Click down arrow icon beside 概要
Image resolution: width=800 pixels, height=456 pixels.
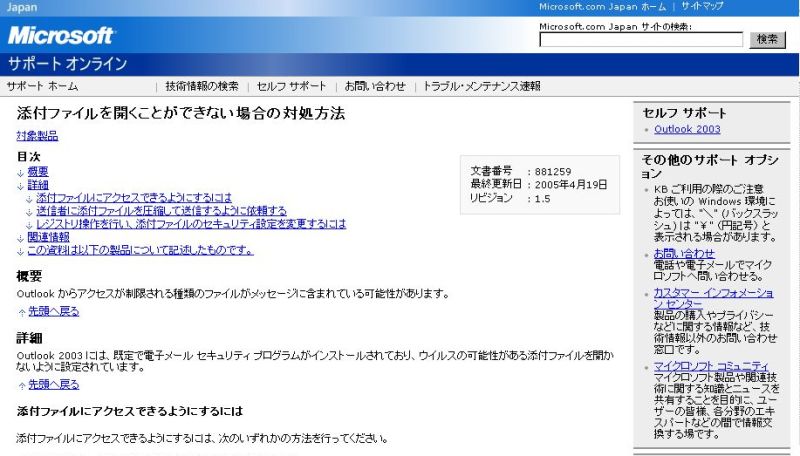click(20, 173)
